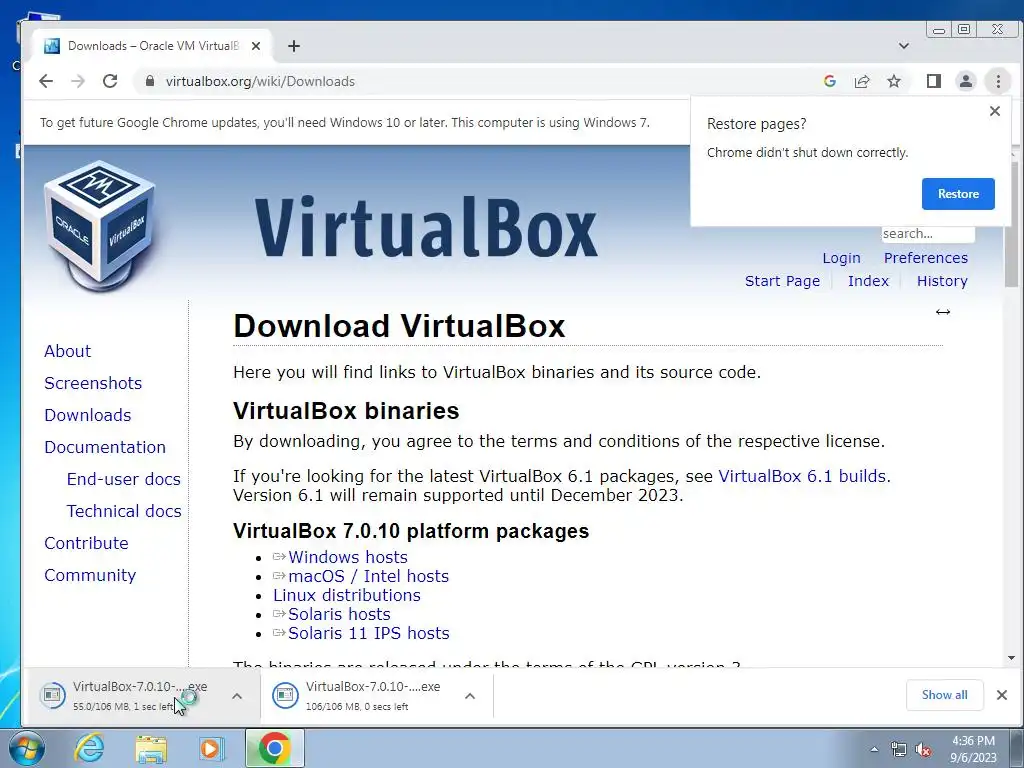Click the Restore button

coord(958,194)
